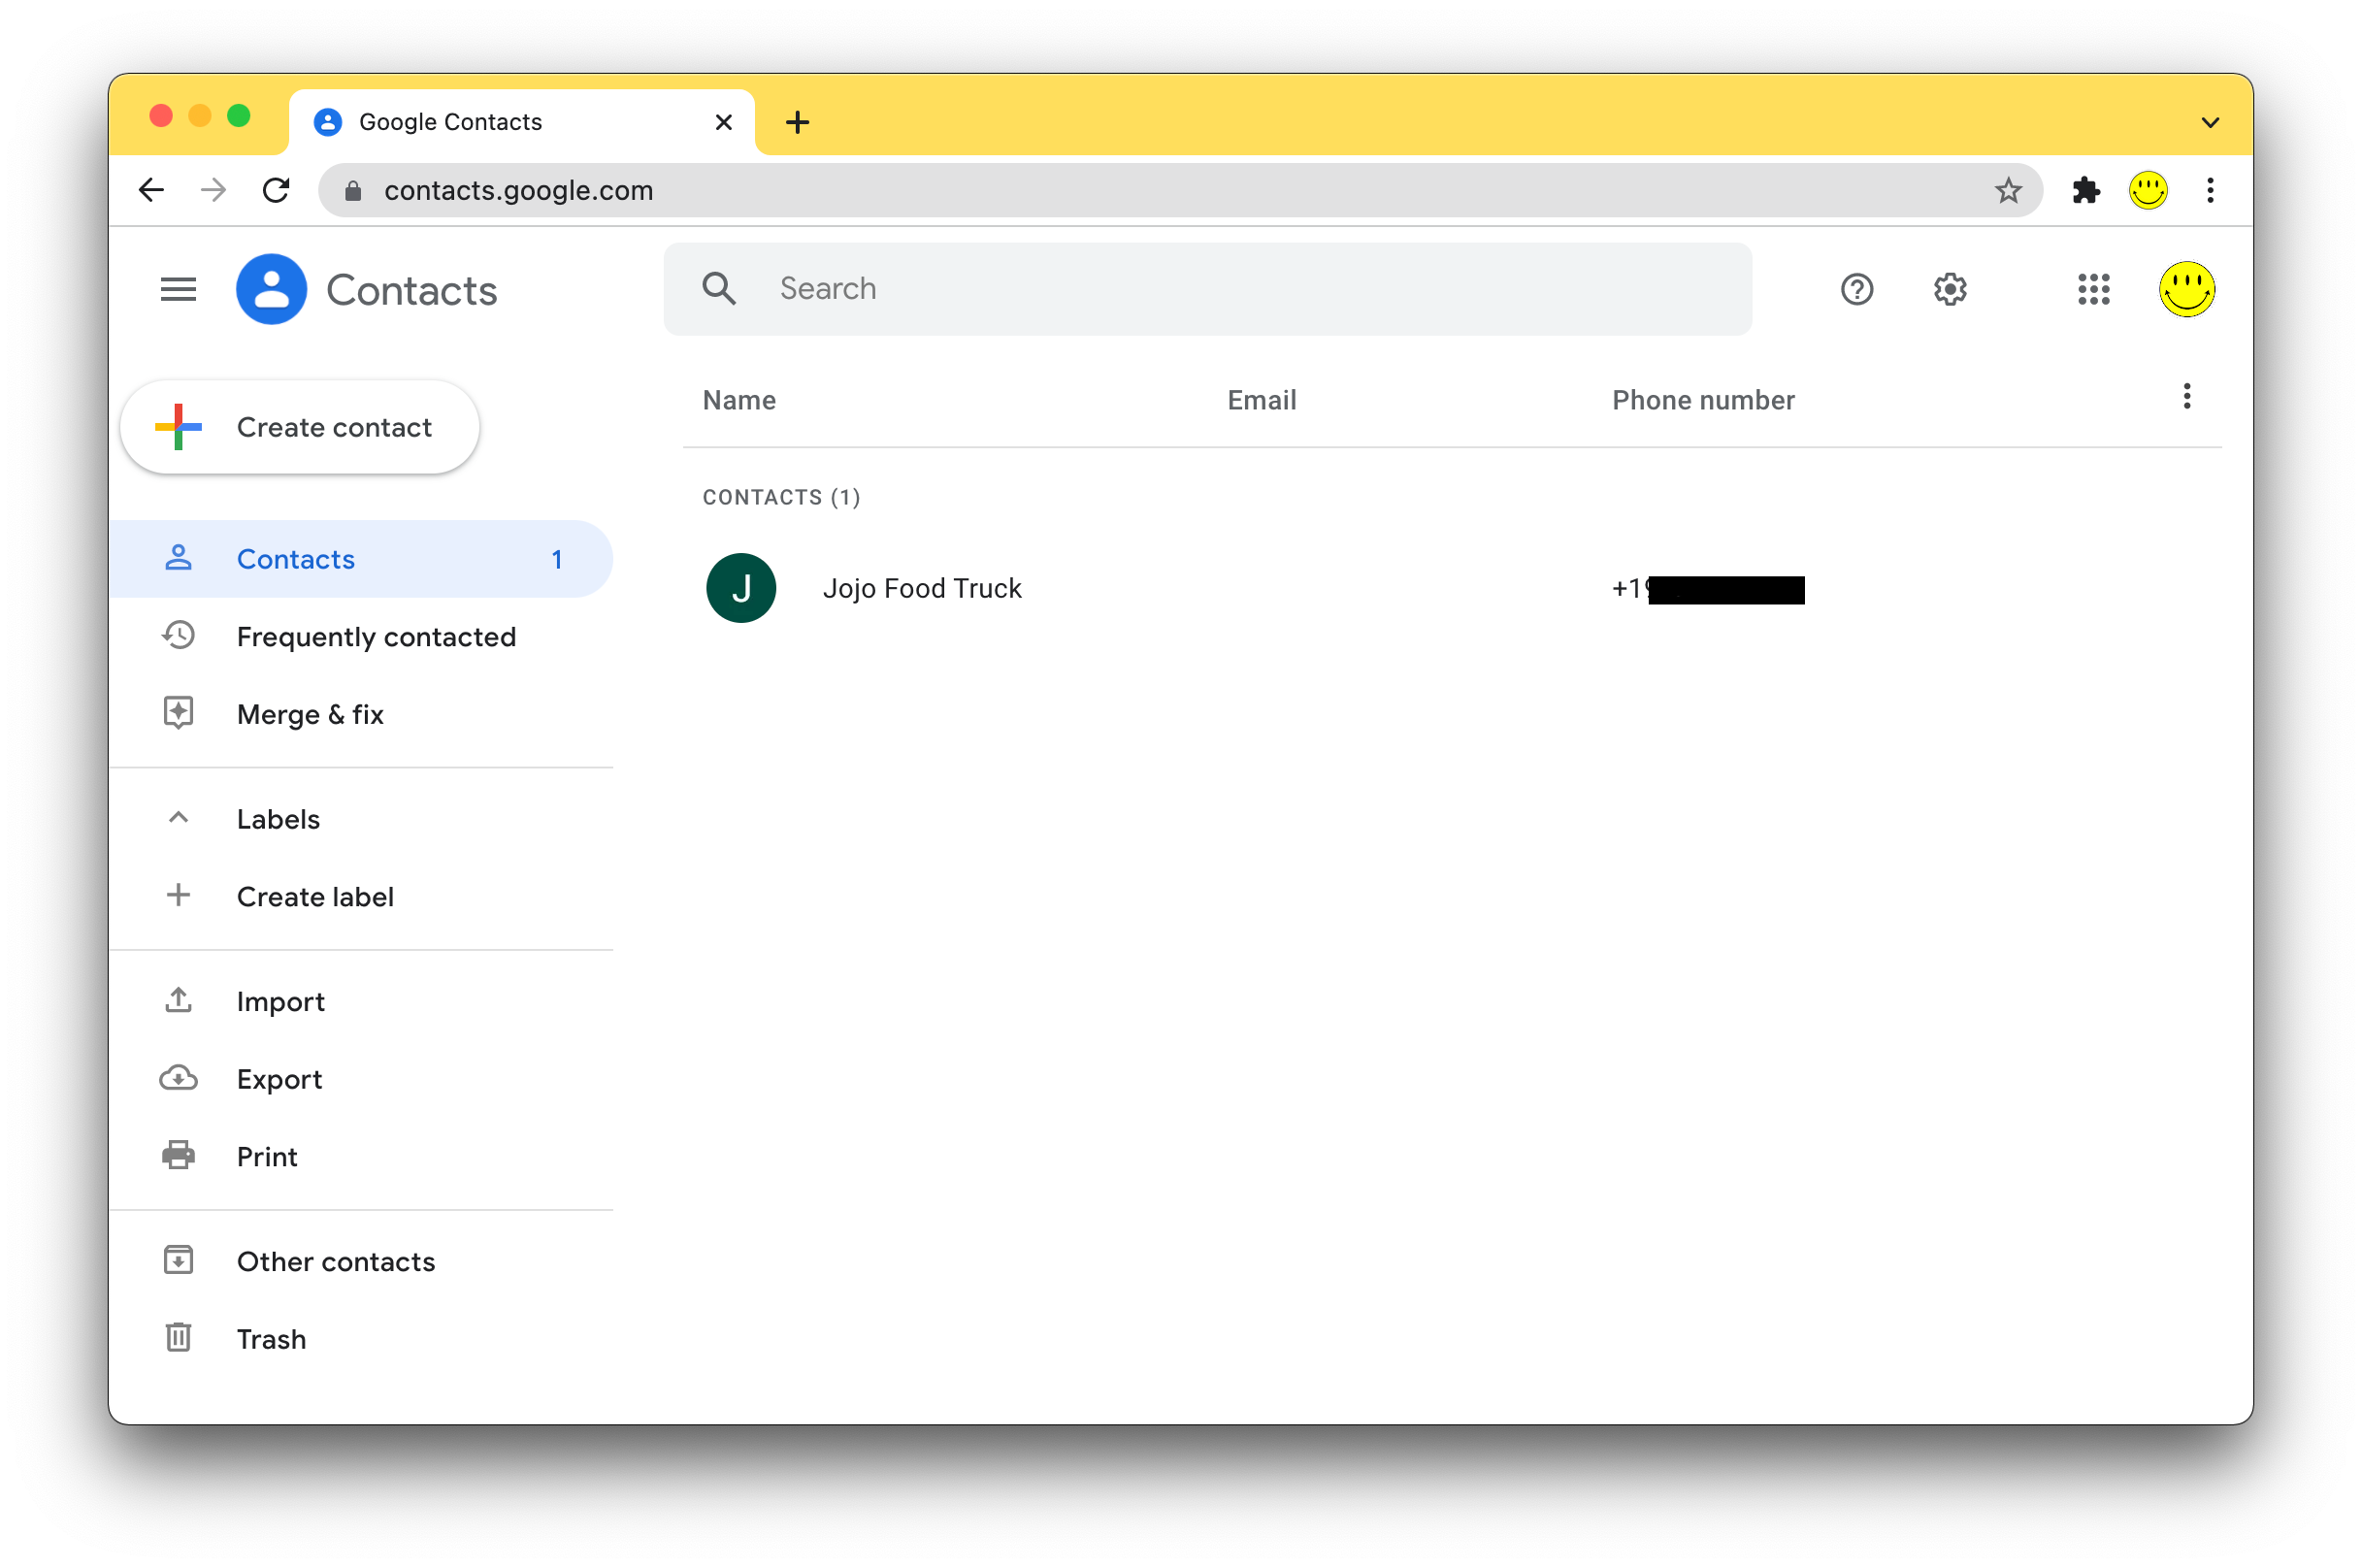
Task: Open Import contacts
Action: (x=361, y=1001)
